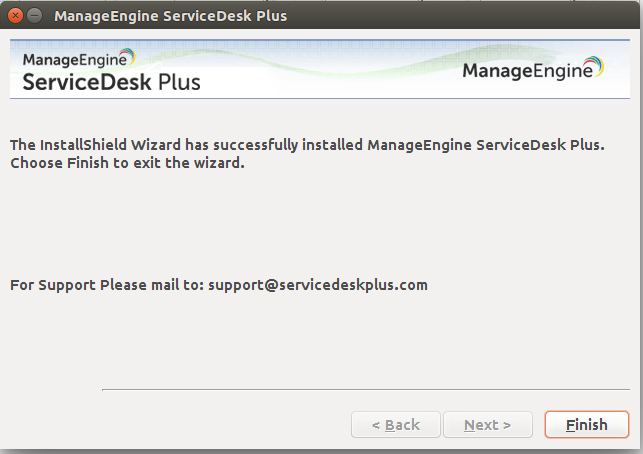Screen dimensions: 643x454
Task: Click the greyed-out Next button
Action: tap(487, 425)
